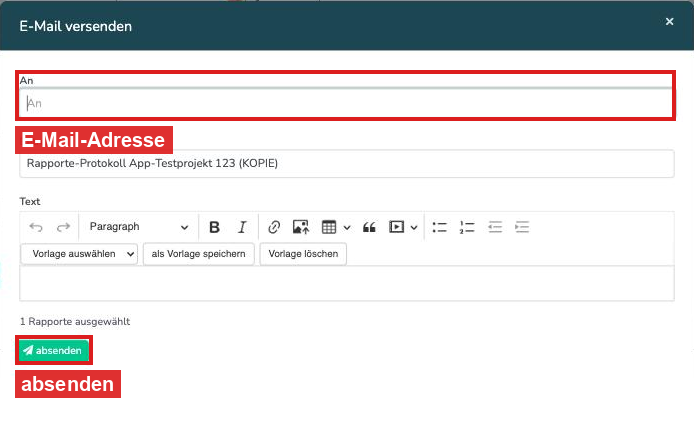Send the email with the absenden button

click(x=54, y=350)
